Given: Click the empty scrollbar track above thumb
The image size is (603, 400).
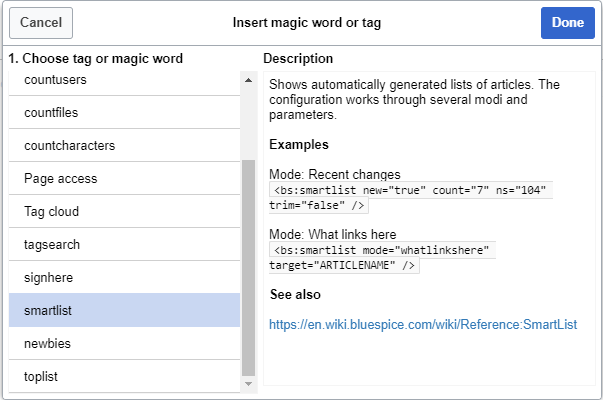Looking at the screenshot, I should coord(248,123).
